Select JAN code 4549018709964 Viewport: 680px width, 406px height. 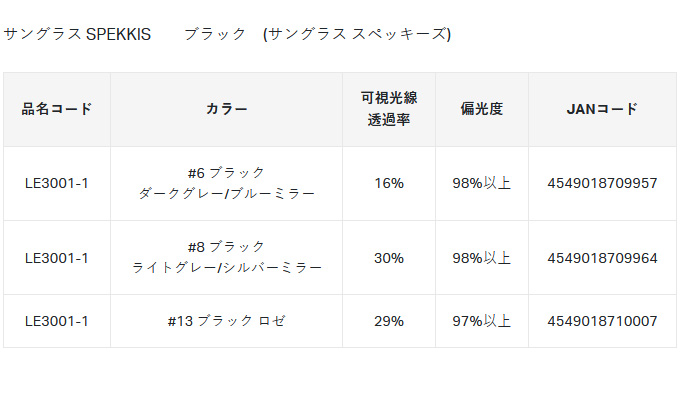pyautogui.click(x=602, y=259)
